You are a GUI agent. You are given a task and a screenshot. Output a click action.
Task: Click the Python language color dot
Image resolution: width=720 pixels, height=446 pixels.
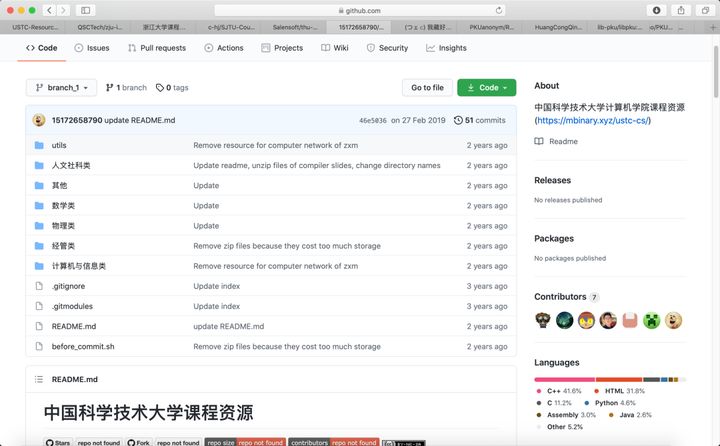(x=587, y=403)
